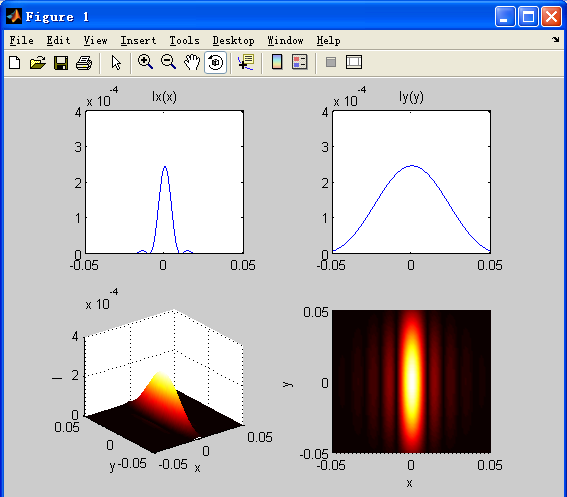Image resolution: width=567 pixels, height=497 pixels.
Task: Insert a colorbar with toolbar icon
Action: (277, 62)
